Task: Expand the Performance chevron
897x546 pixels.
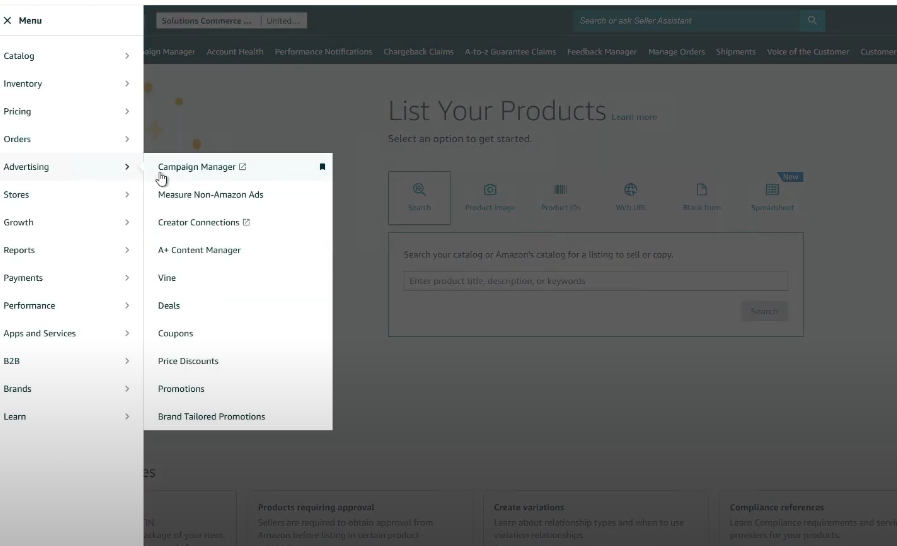Action: tap(127, 306)
